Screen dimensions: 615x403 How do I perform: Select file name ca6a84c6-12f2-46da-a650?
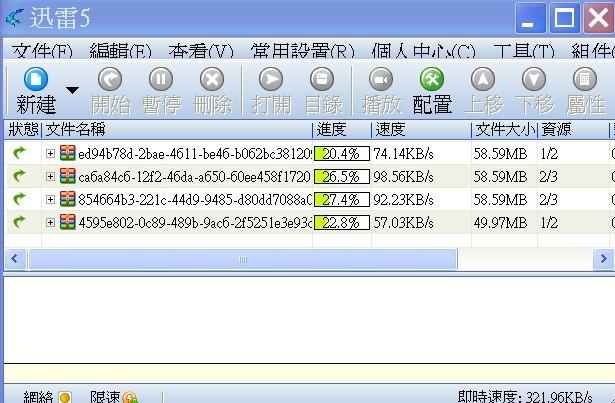click(195, 177)
